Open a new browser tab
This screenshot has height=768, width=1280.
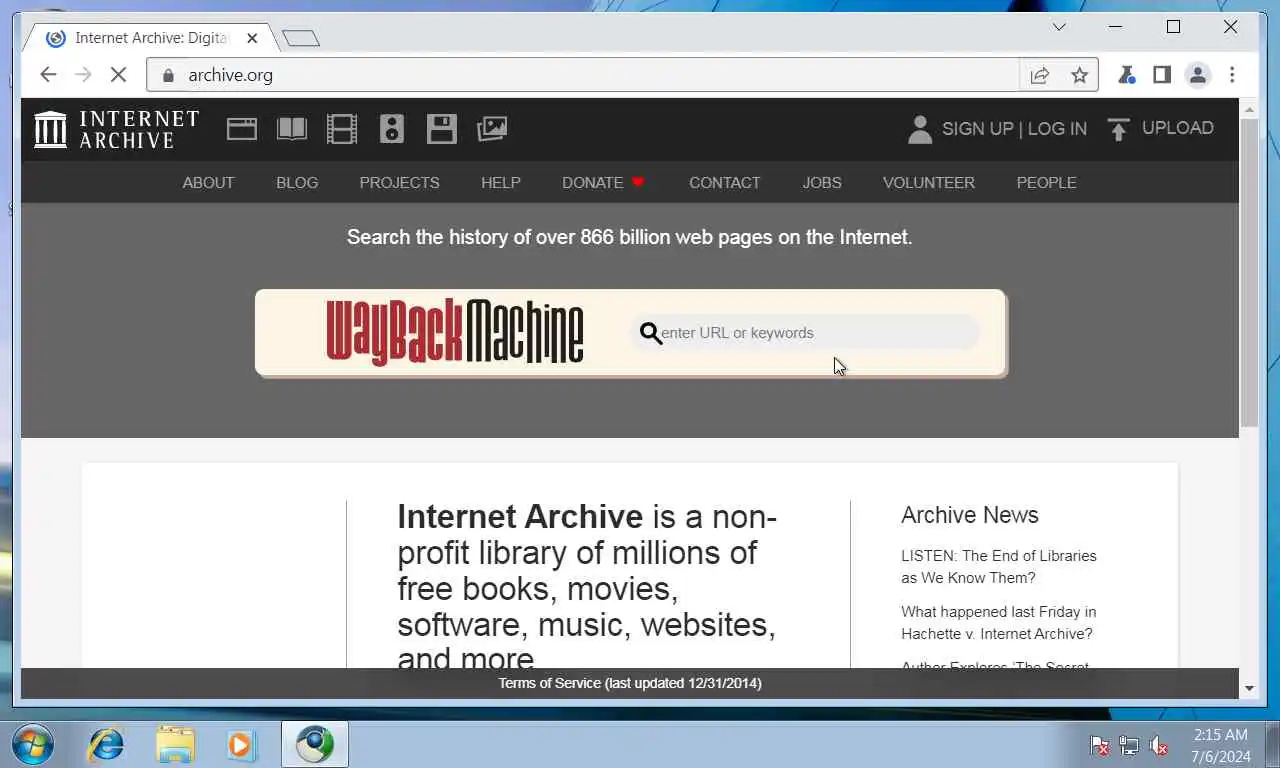tap(301, 38)
